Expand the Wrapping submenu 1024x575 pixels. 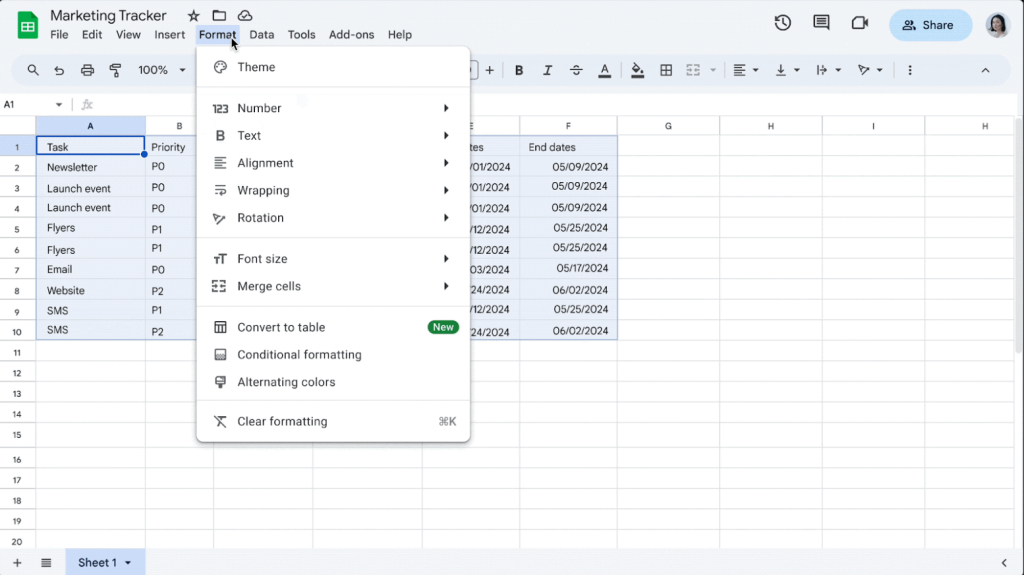[x=333, y=190]
